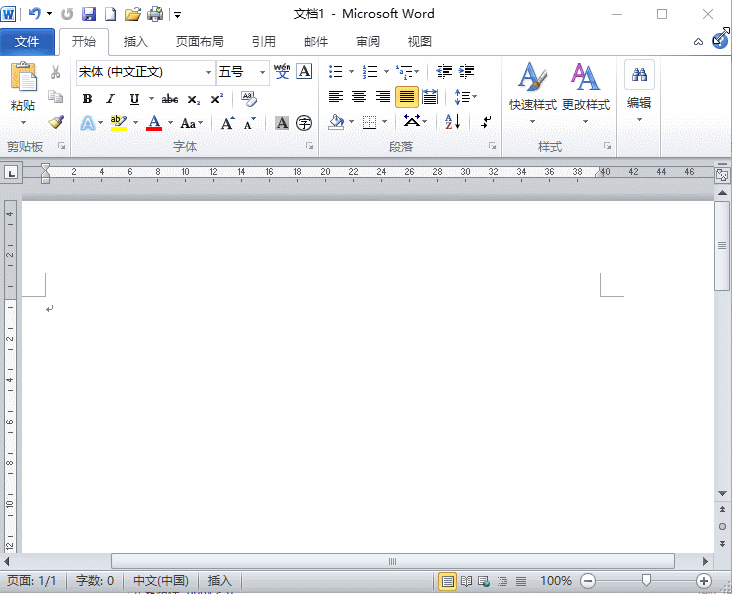This screenshot has width=732, height=594.
Task: Open line spacing dropdown
Action: point(465,97)
